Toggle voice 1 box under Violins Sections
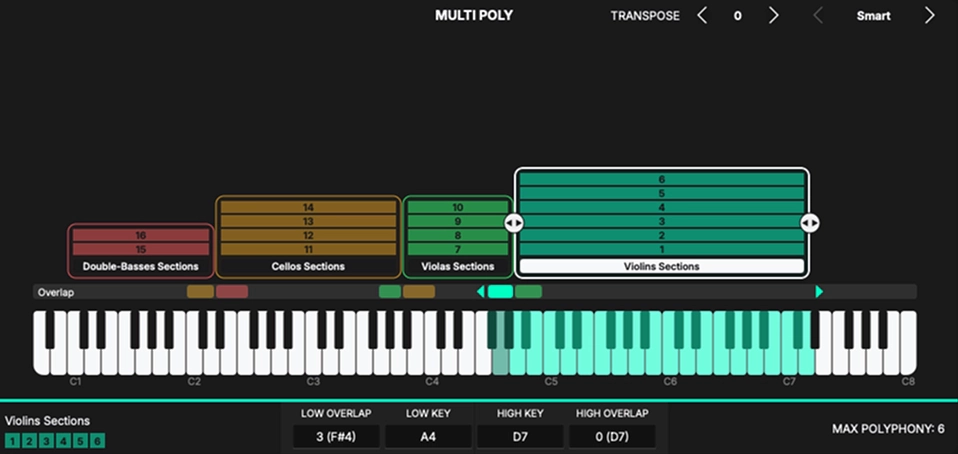 (x=12, y=441)
